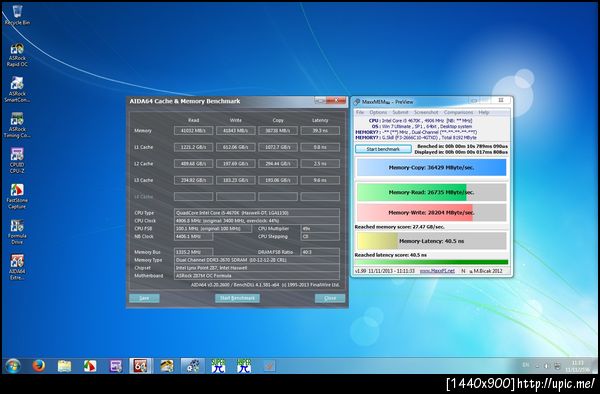Click the blue Memory-Copy result bar
Viewport: 600px width, 394px height.
[431, 168]
